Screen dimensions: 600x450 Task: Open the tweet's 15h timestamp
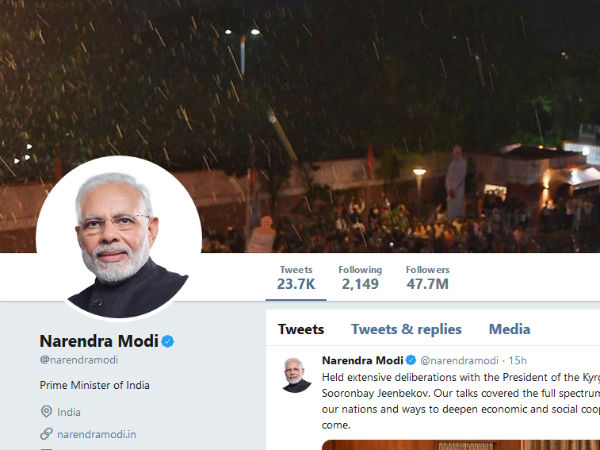[x=517, y=360]
